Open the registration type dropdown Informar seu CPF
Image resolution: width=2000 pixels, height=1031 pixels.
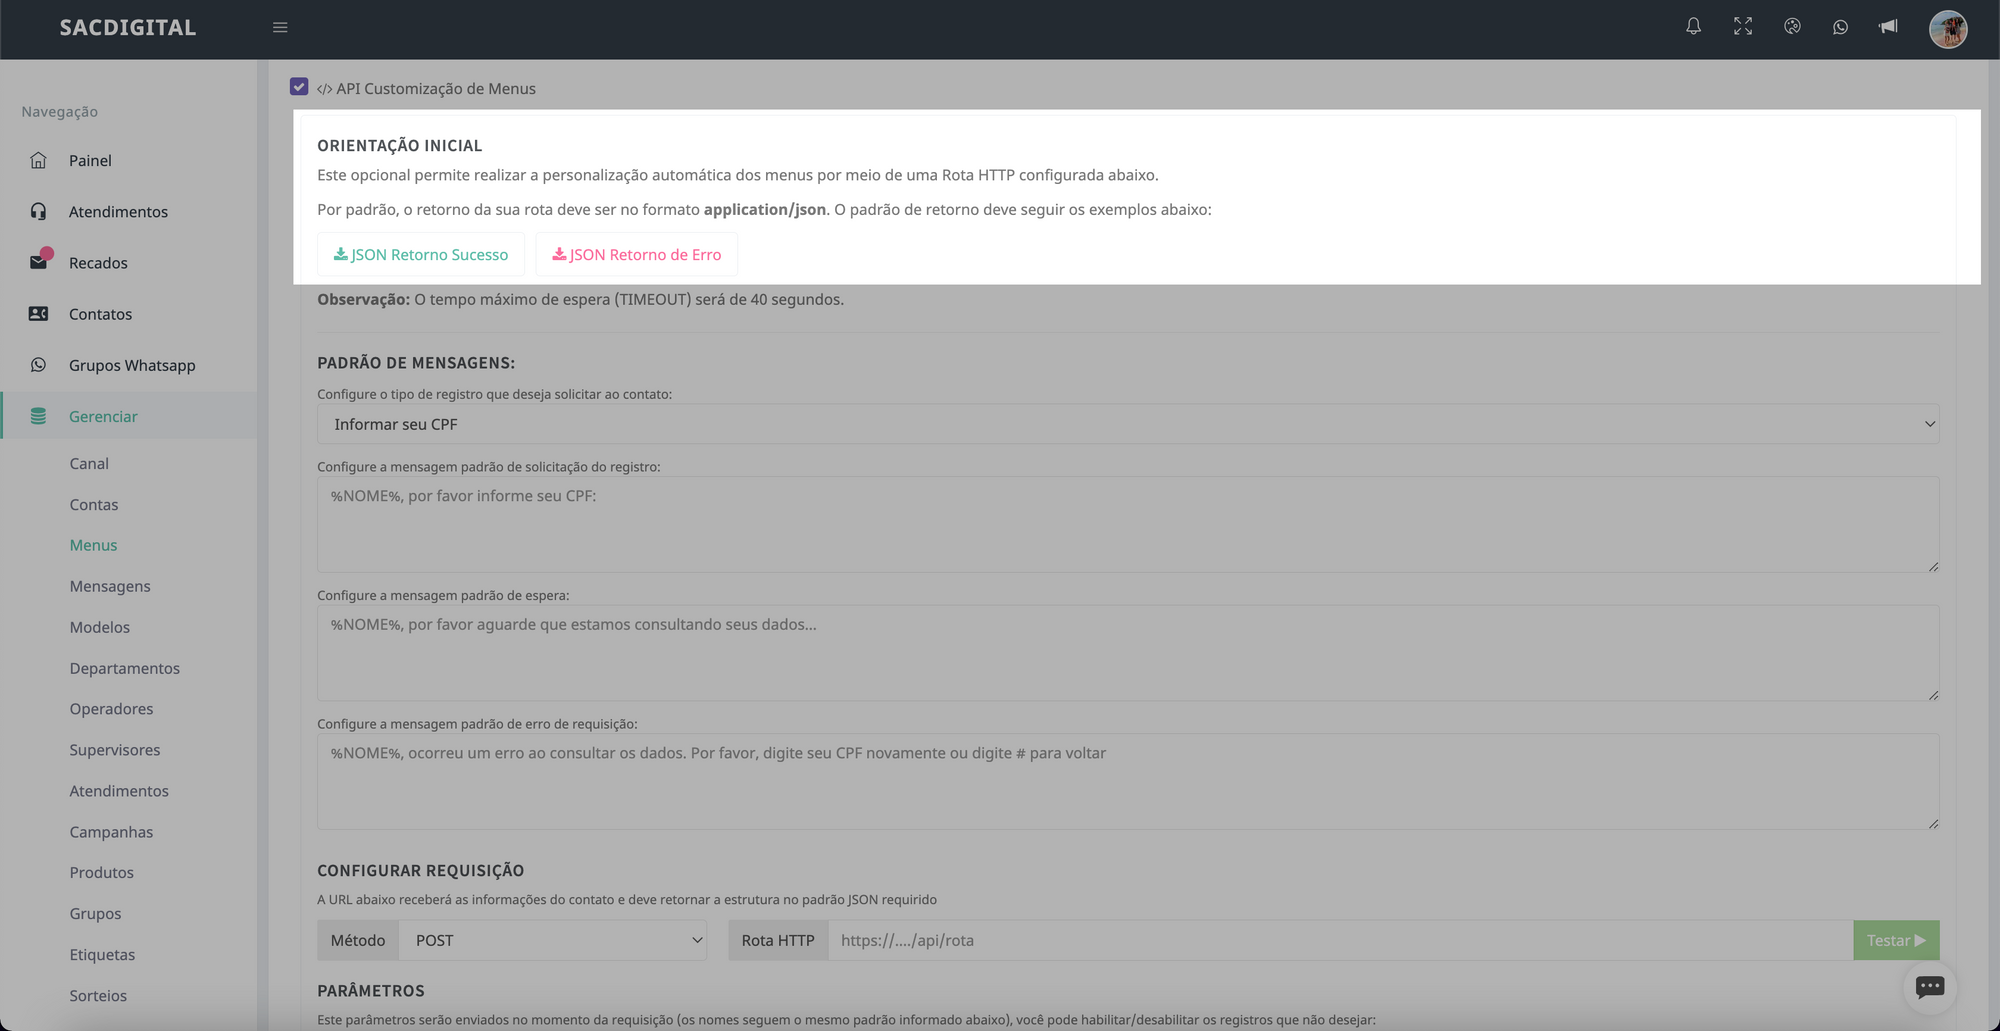point(1128,424)
